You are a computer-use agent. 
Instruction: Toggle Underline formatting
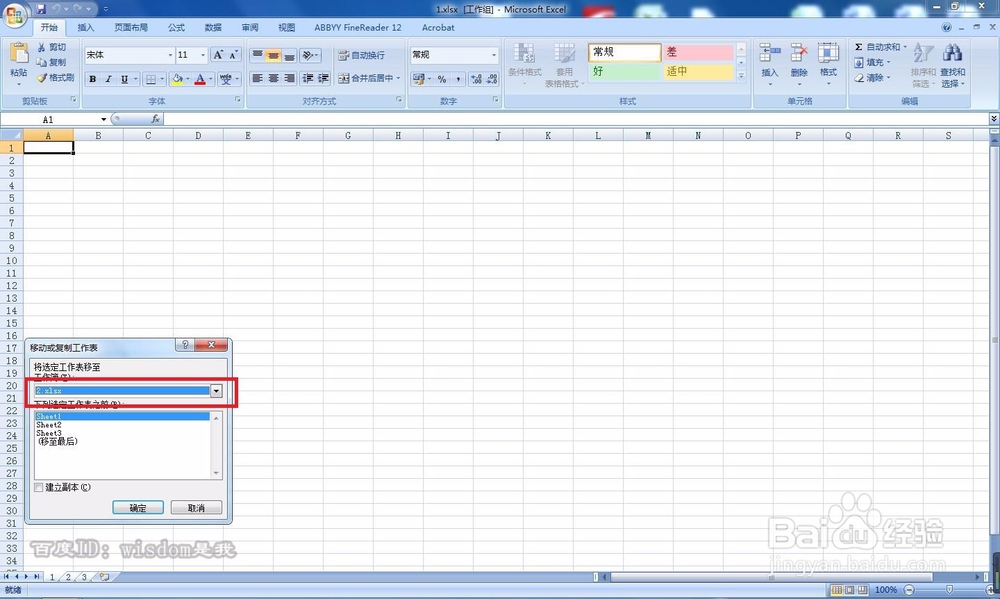tap(124, 79)
